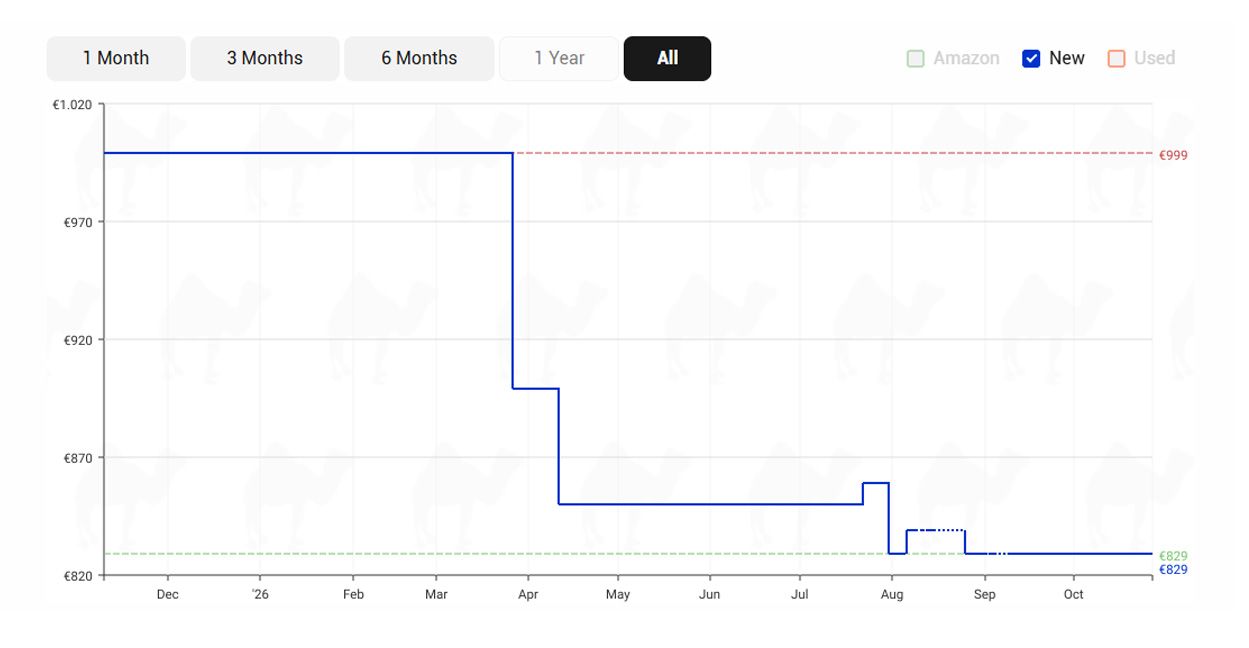The width and height of the screenshot is (1249, 648).
Task: Switch to the 6 Months range
Action: point(419,58)
